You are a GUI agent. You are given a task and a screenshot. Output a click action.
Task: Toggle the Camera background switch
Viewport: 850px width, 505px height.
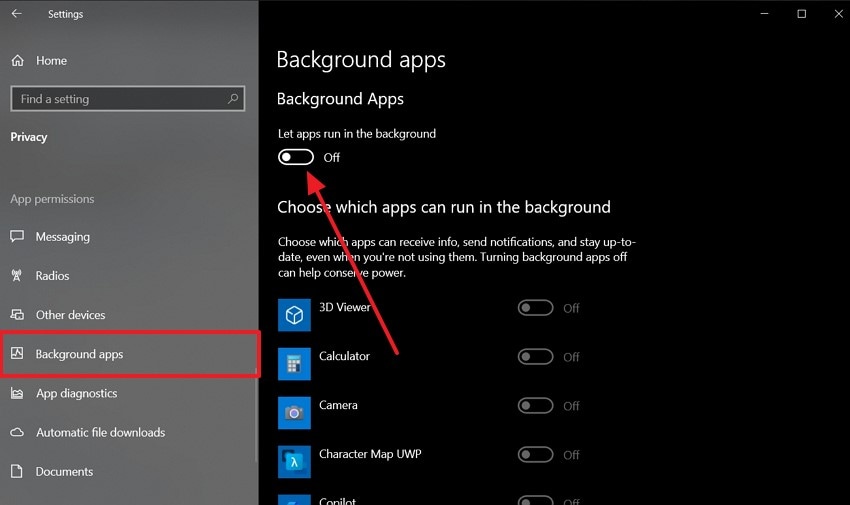(535, 406)
